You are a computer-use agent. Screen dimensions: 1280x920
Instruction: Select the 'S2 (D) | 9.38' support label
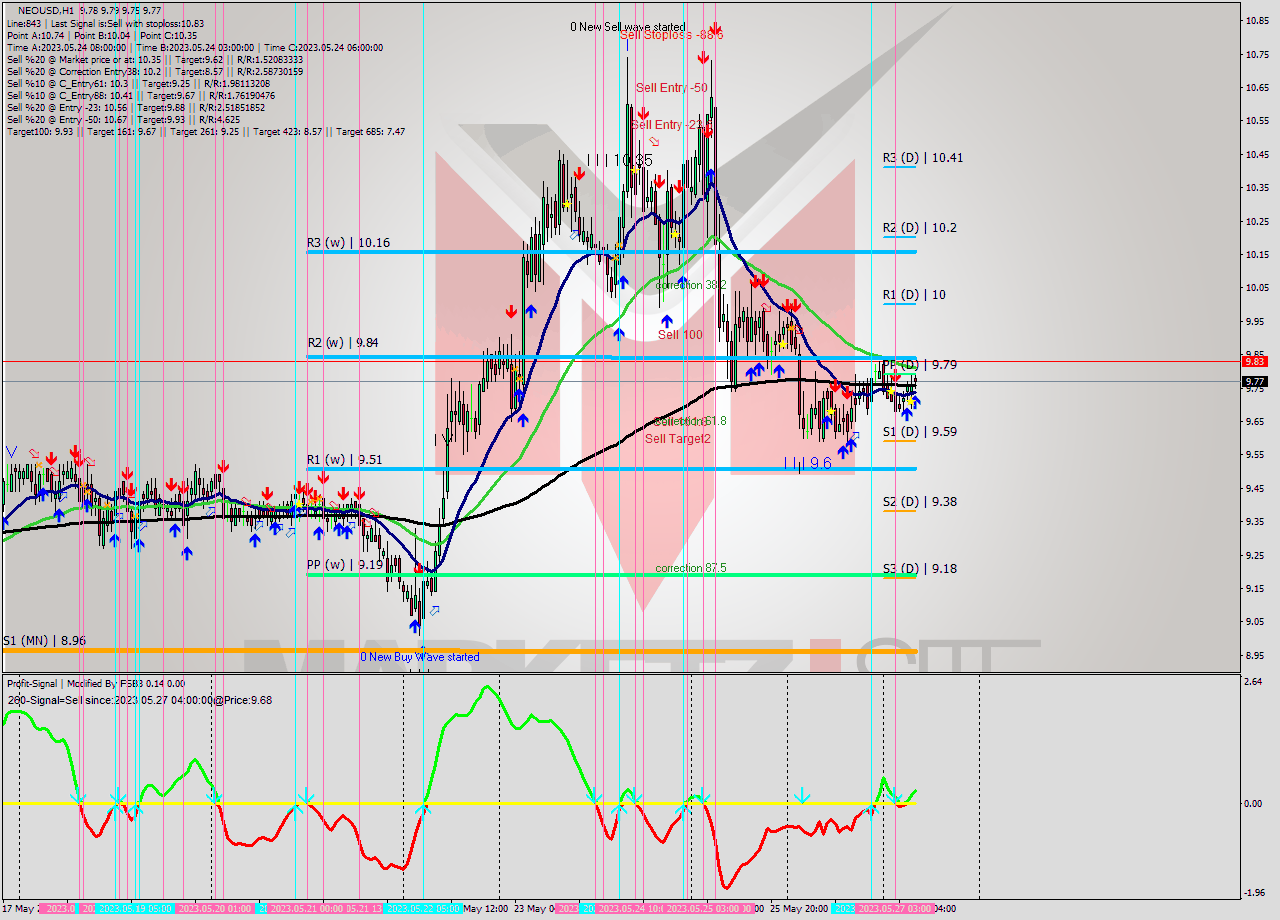point(919,502)
